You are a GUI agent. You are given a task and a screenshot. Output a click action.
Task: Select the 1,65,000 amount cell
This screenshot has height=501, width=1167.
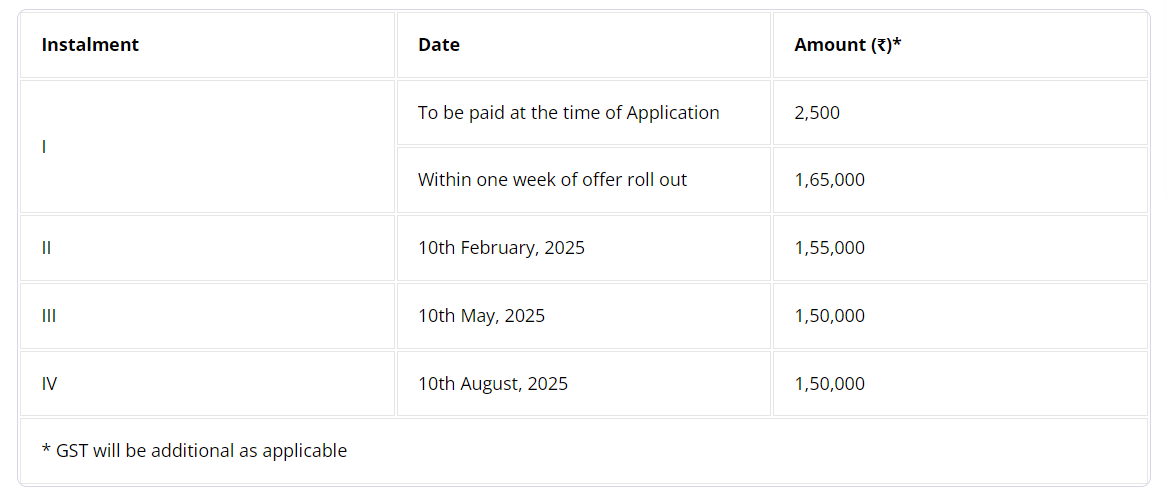tap(960, 180)
